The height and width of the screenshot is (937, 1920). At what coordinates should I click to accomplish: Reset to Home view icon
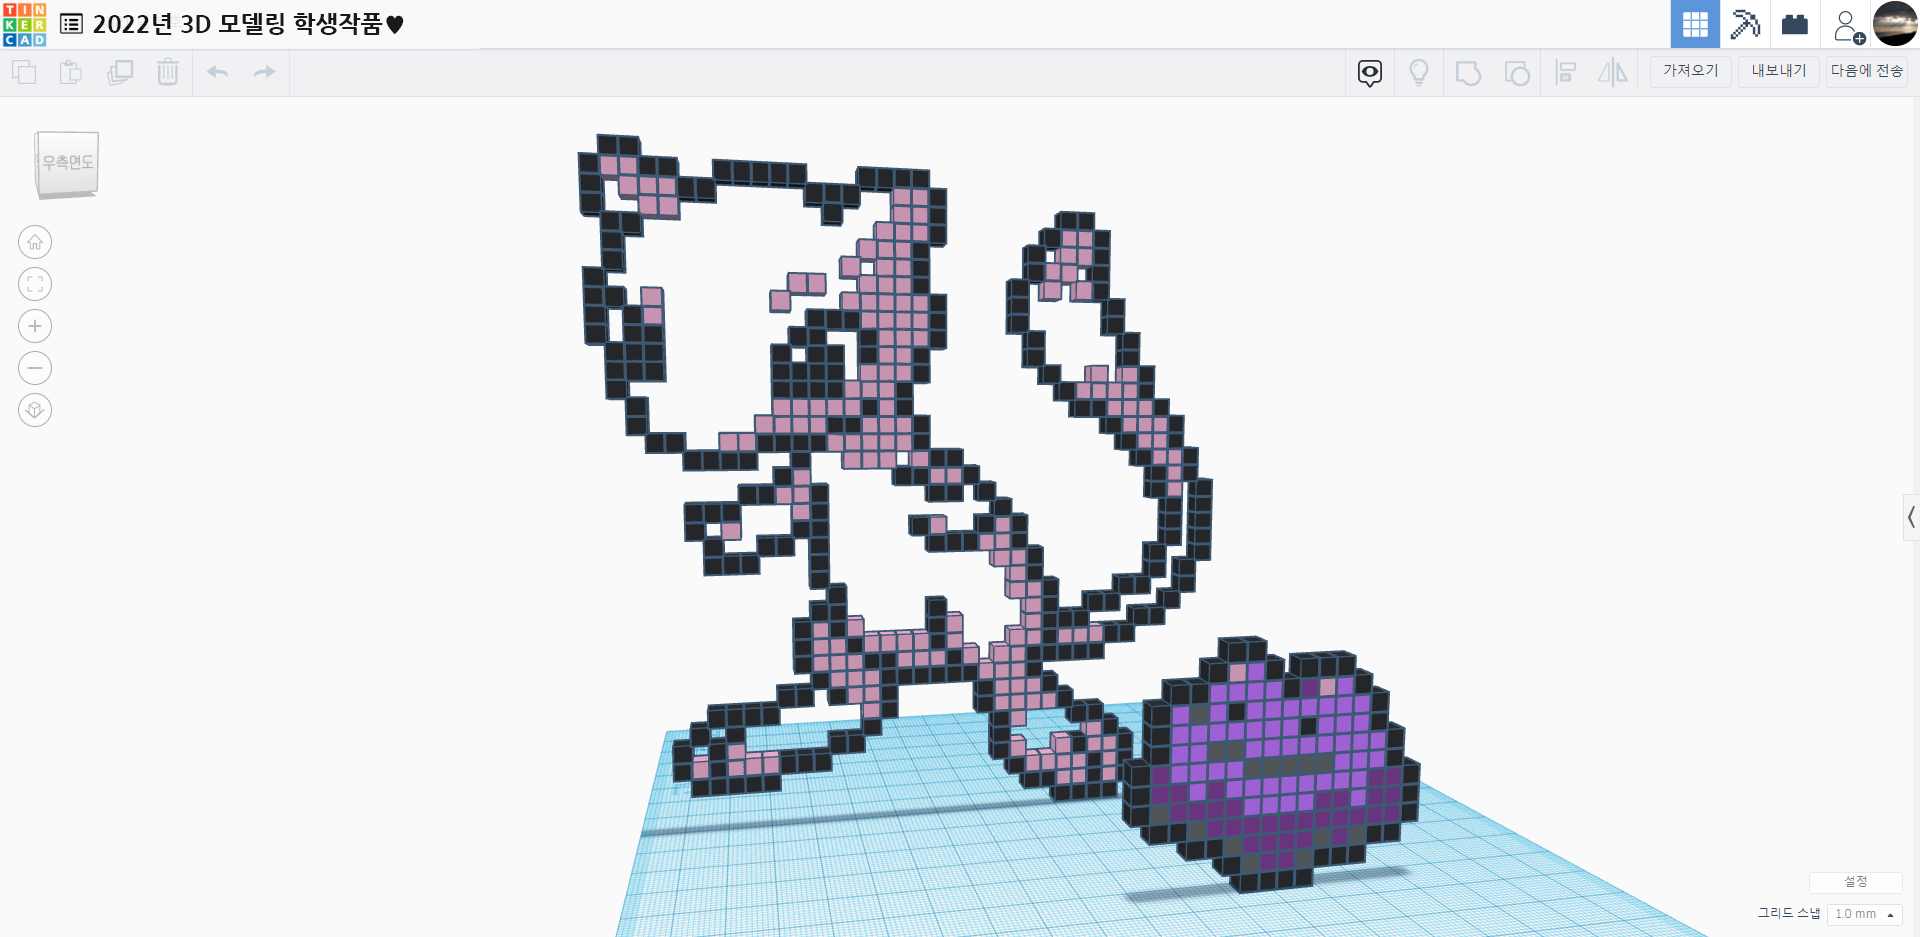click(35, 242)
